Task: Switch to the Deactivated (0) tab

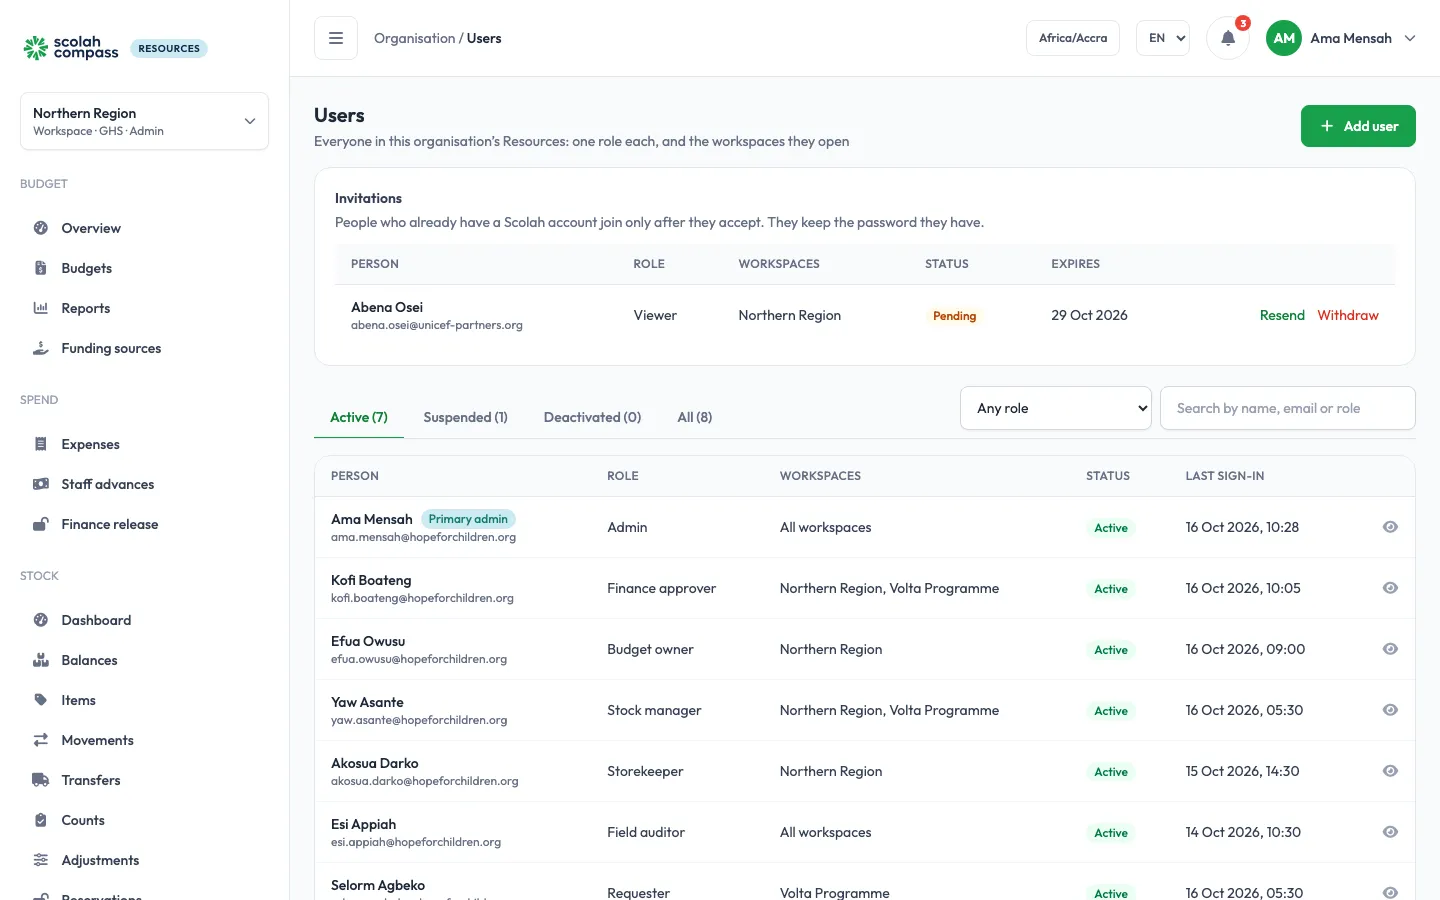Action: [x=593, y=417]
